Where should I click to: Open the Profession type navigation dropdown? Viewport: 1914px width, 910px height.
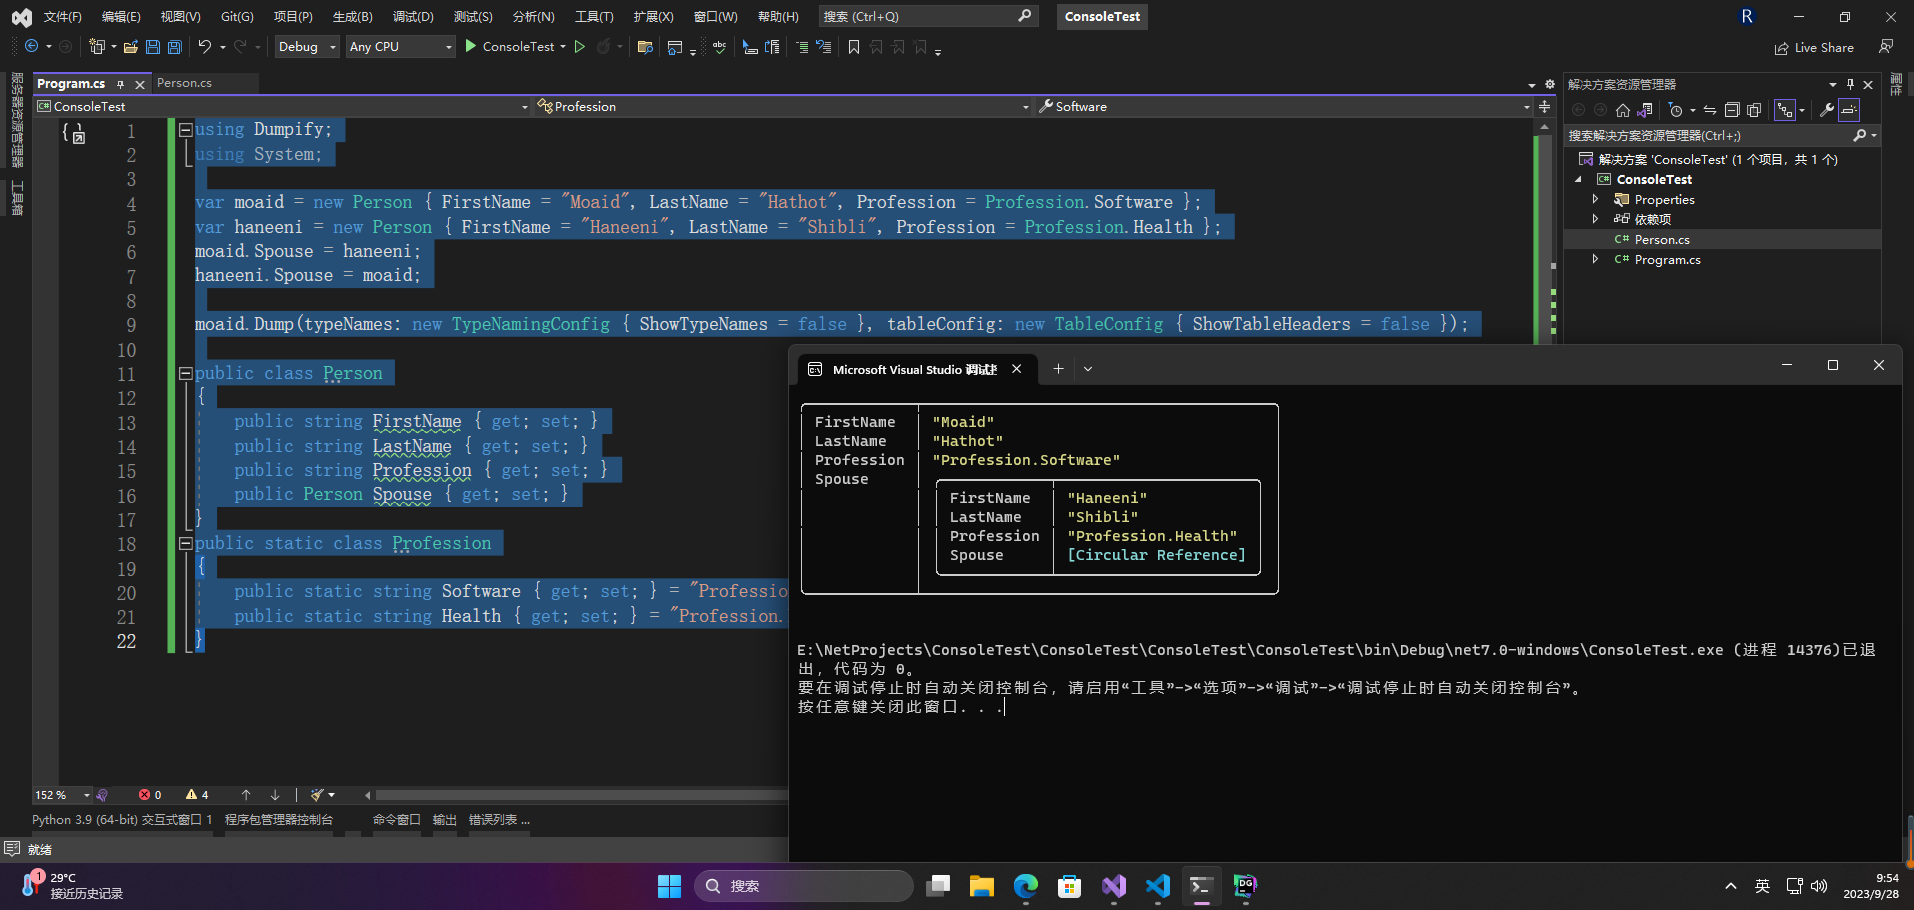(x=782, y=107)
